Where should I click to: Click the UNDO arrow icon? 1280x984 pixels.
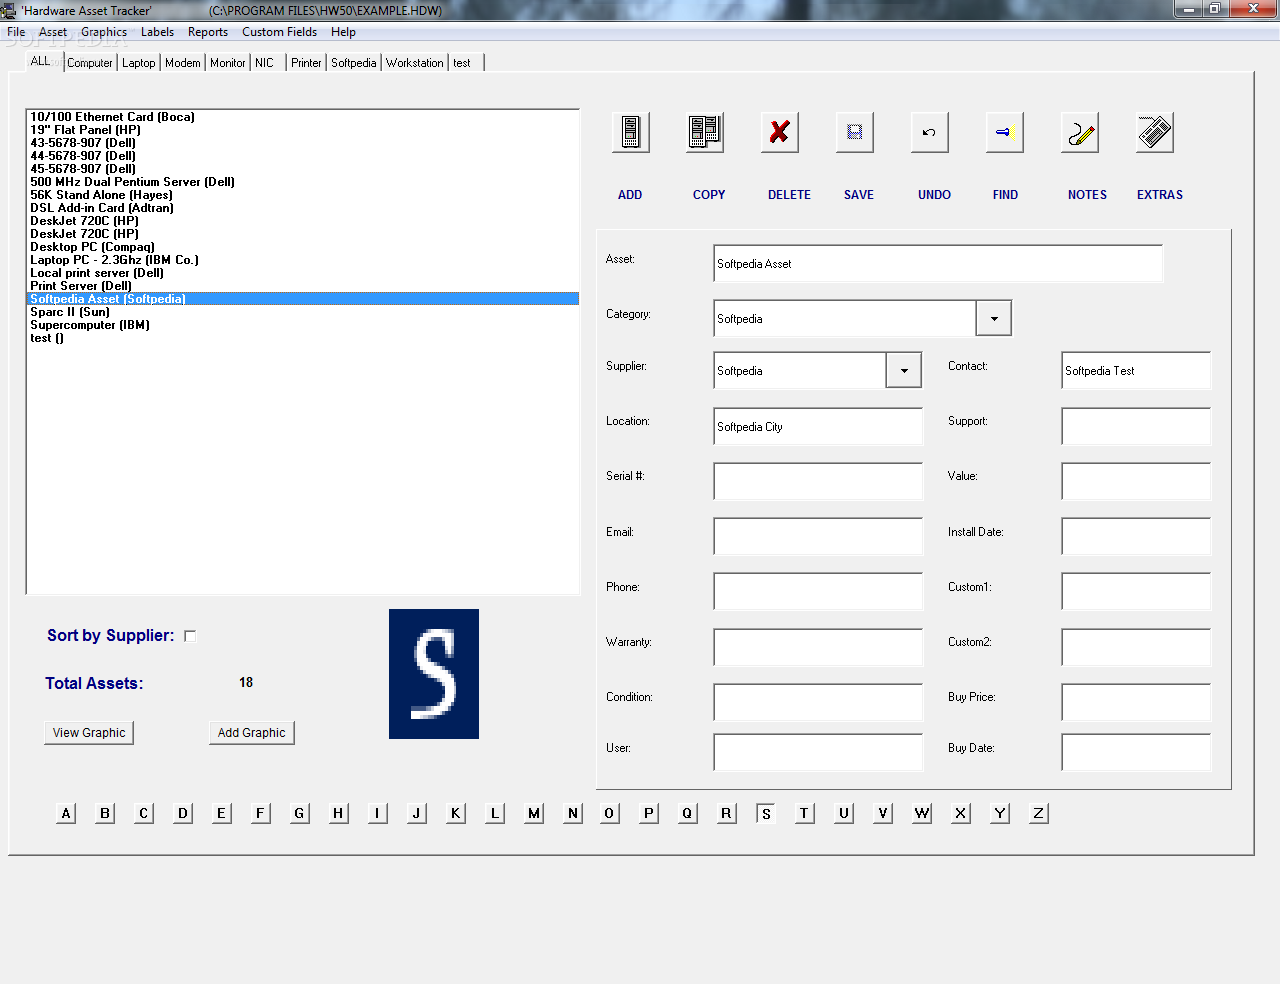[x=930, y=132]
